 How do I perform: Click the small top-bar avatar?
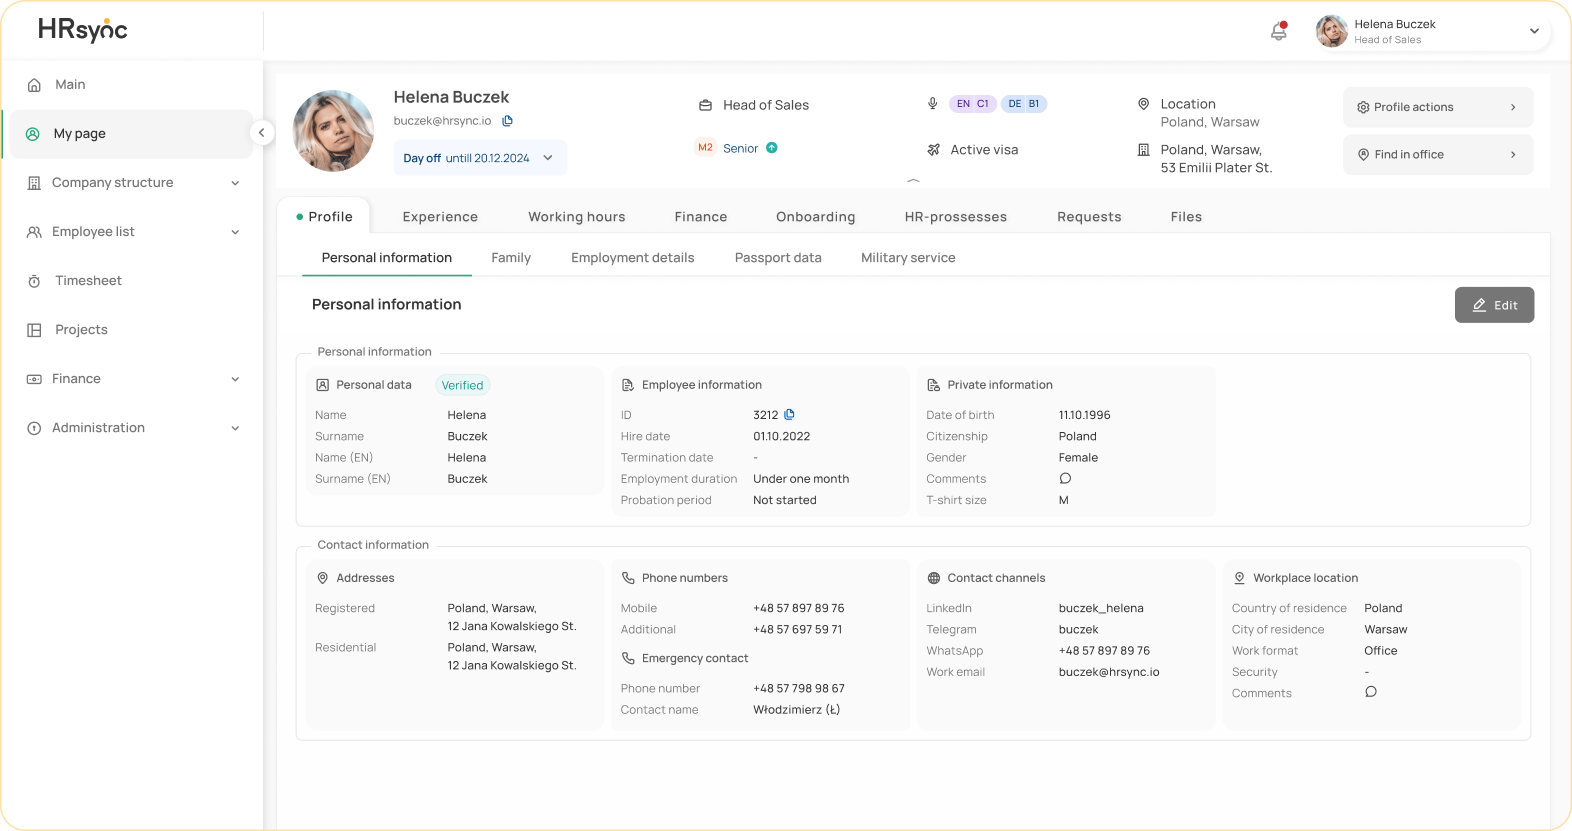pyautogui.click(x=1331, y=31)
